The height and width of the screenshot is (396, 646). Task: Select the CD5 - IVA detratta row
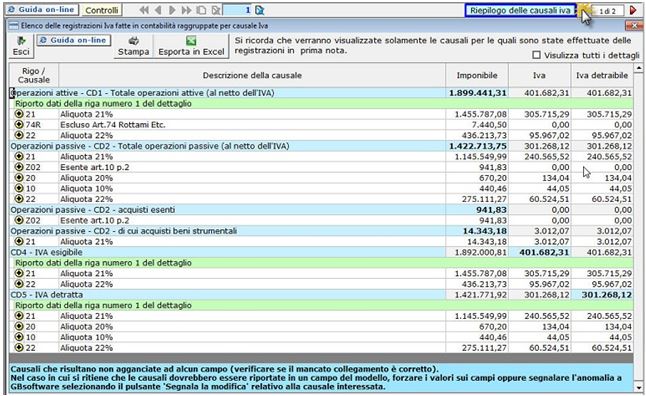click(x=321, y=295)
